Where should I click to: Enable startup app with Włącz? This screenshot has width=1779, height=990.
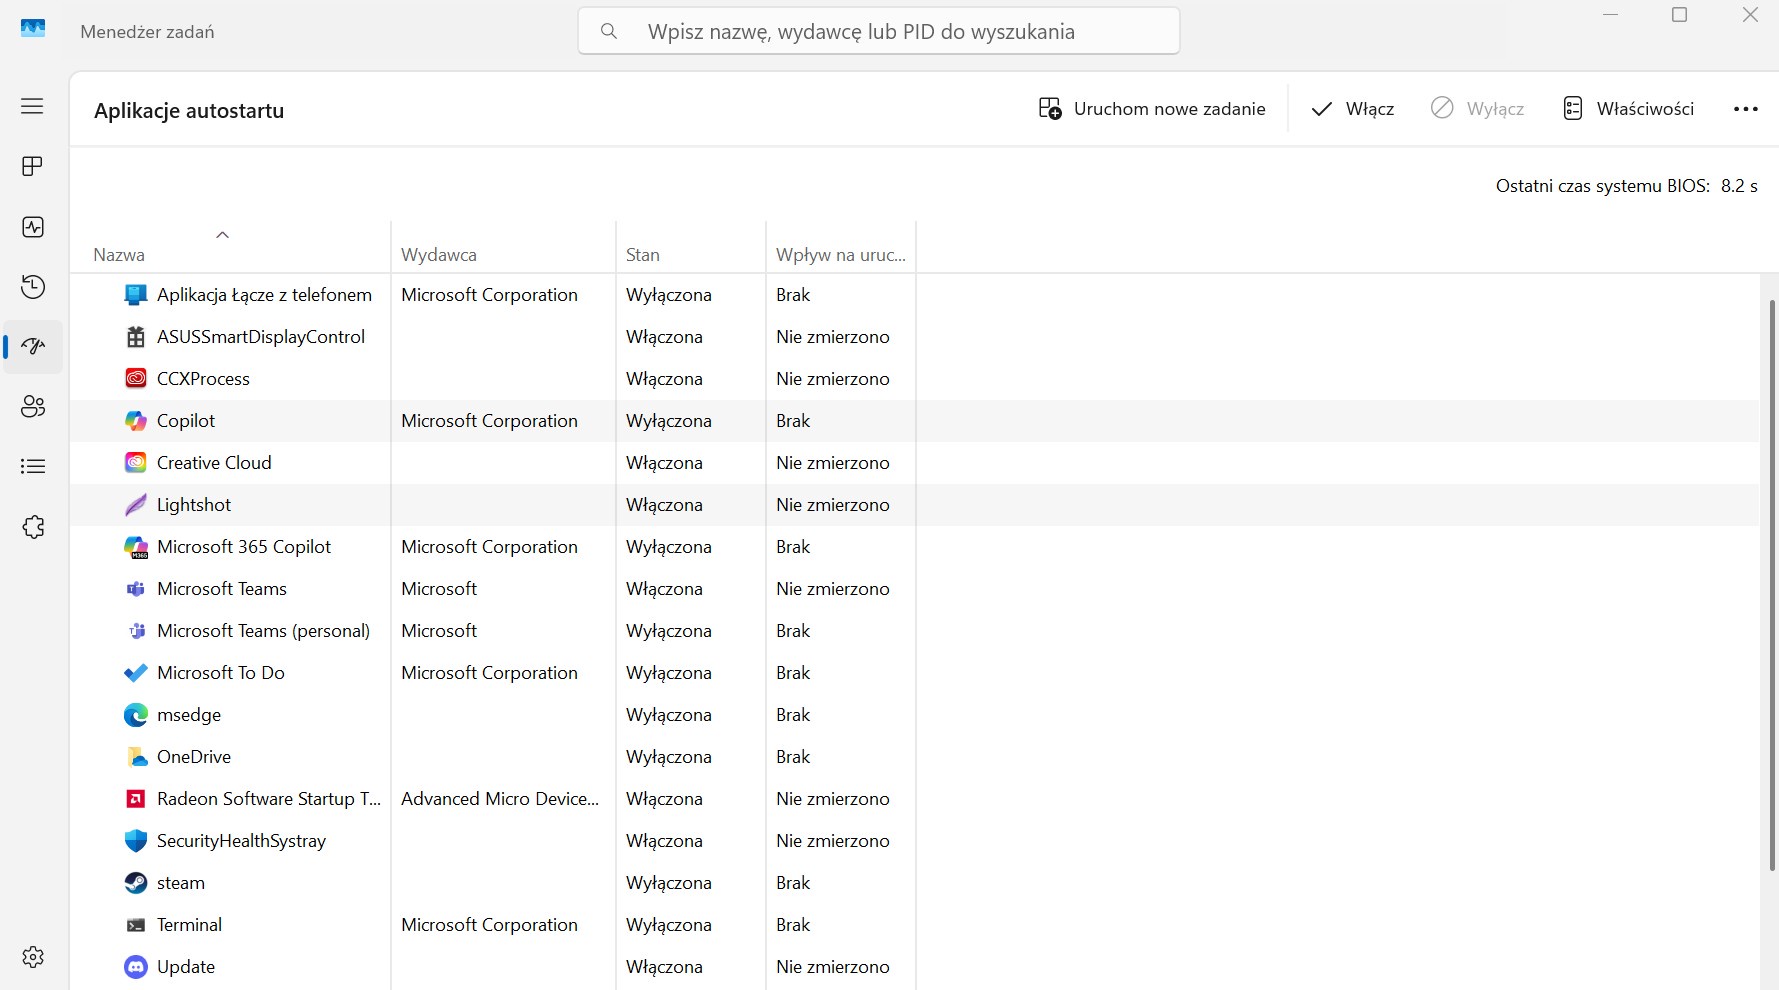(x=1351, y=108)
